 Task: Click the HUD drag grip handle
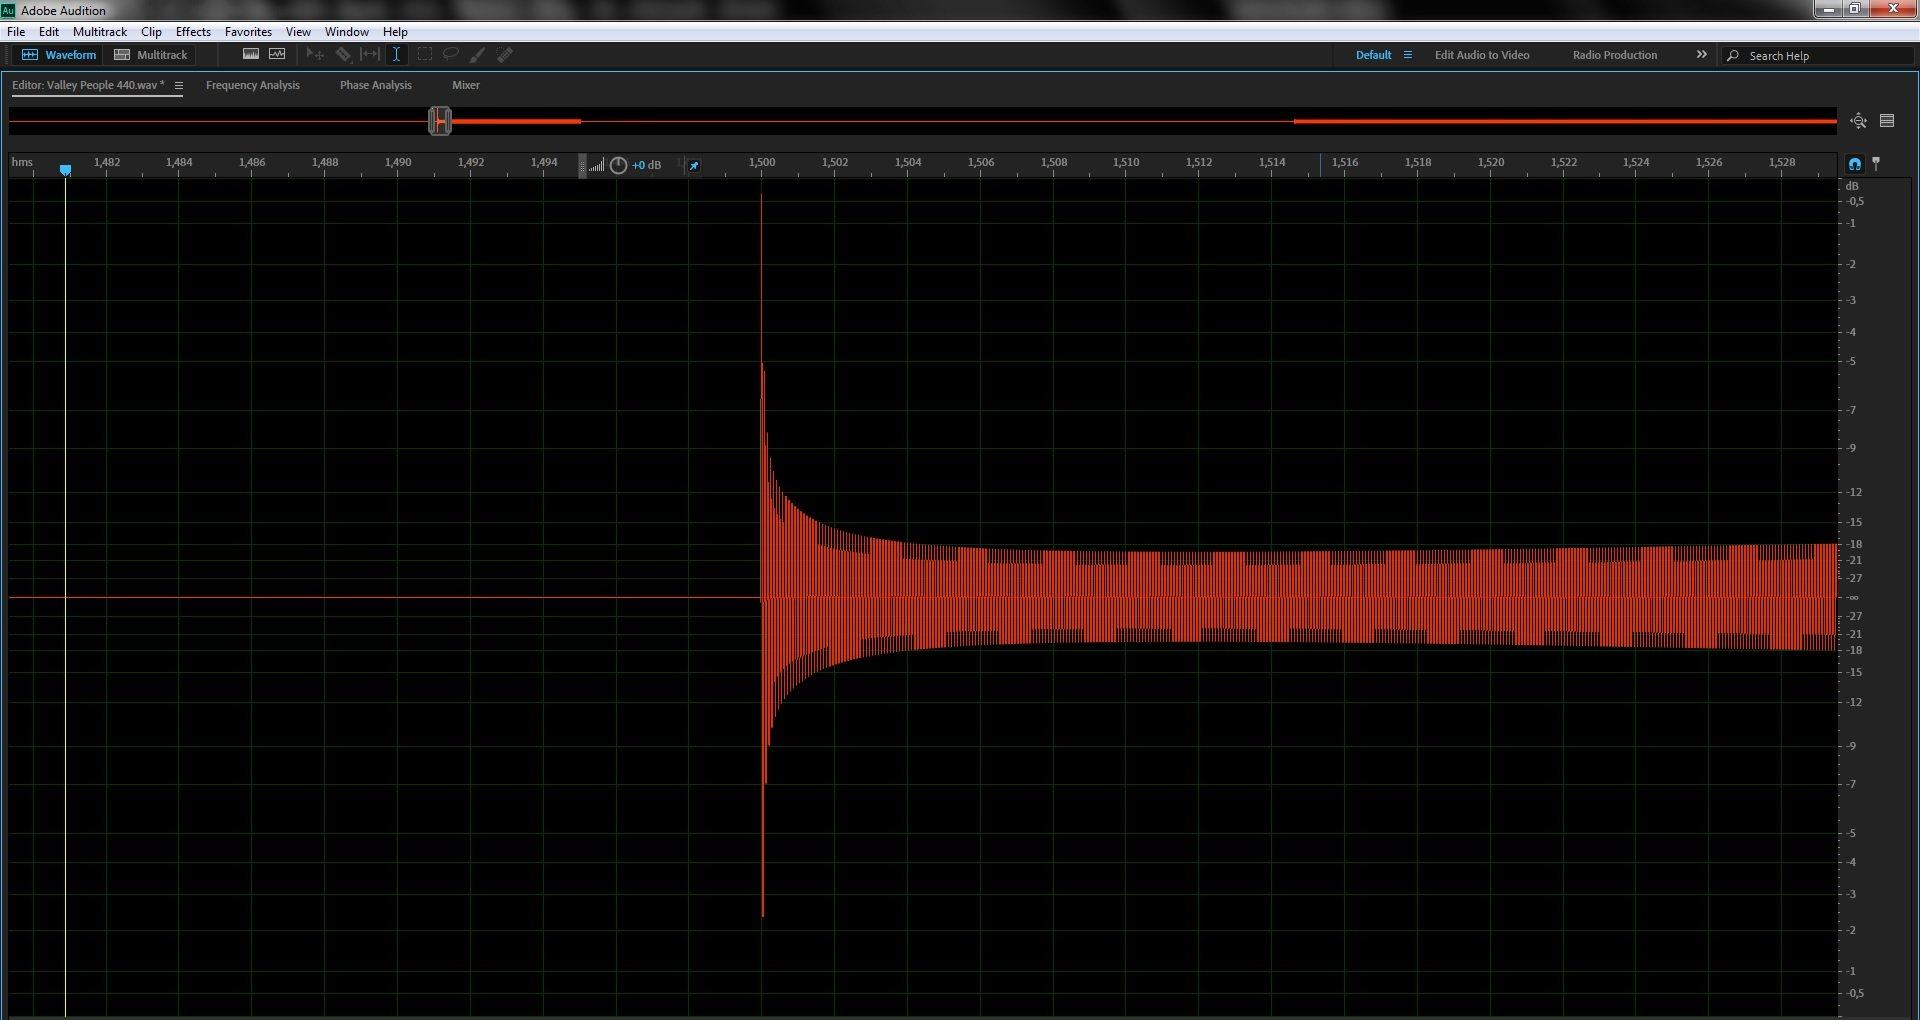(x=582, y=165)
